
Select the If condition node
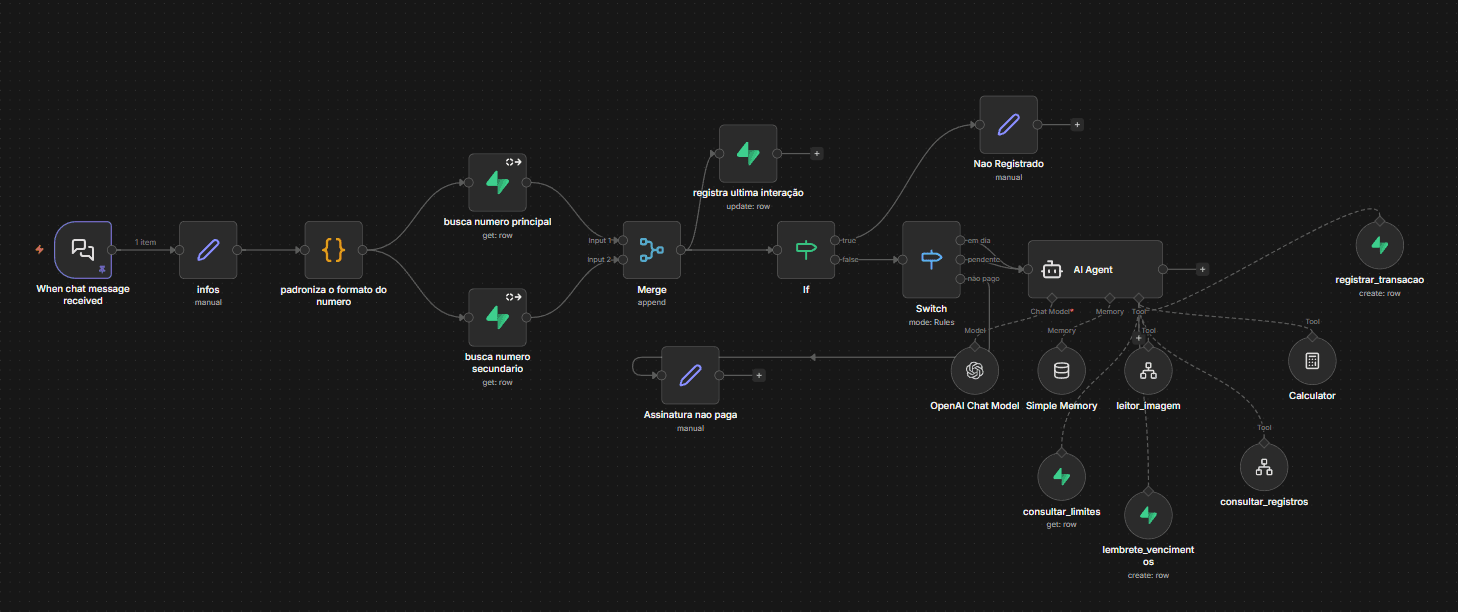click(805, 250)
